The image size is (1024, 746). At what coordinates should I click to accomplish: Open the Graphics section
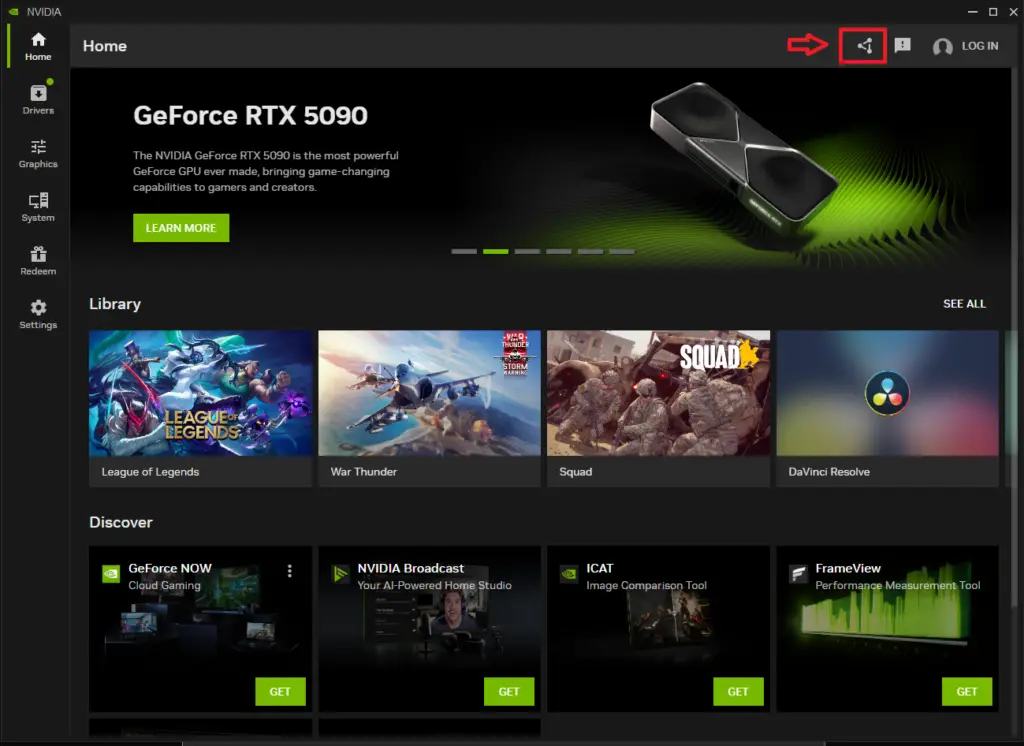point(38,154)
